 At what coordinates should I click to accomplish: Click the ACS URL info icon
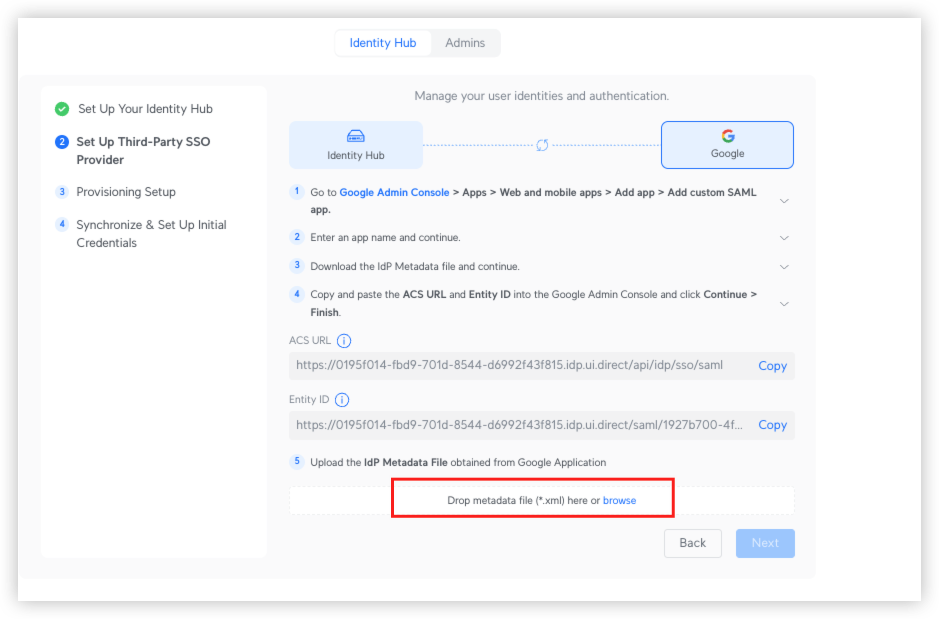click(x=344, y=341)
